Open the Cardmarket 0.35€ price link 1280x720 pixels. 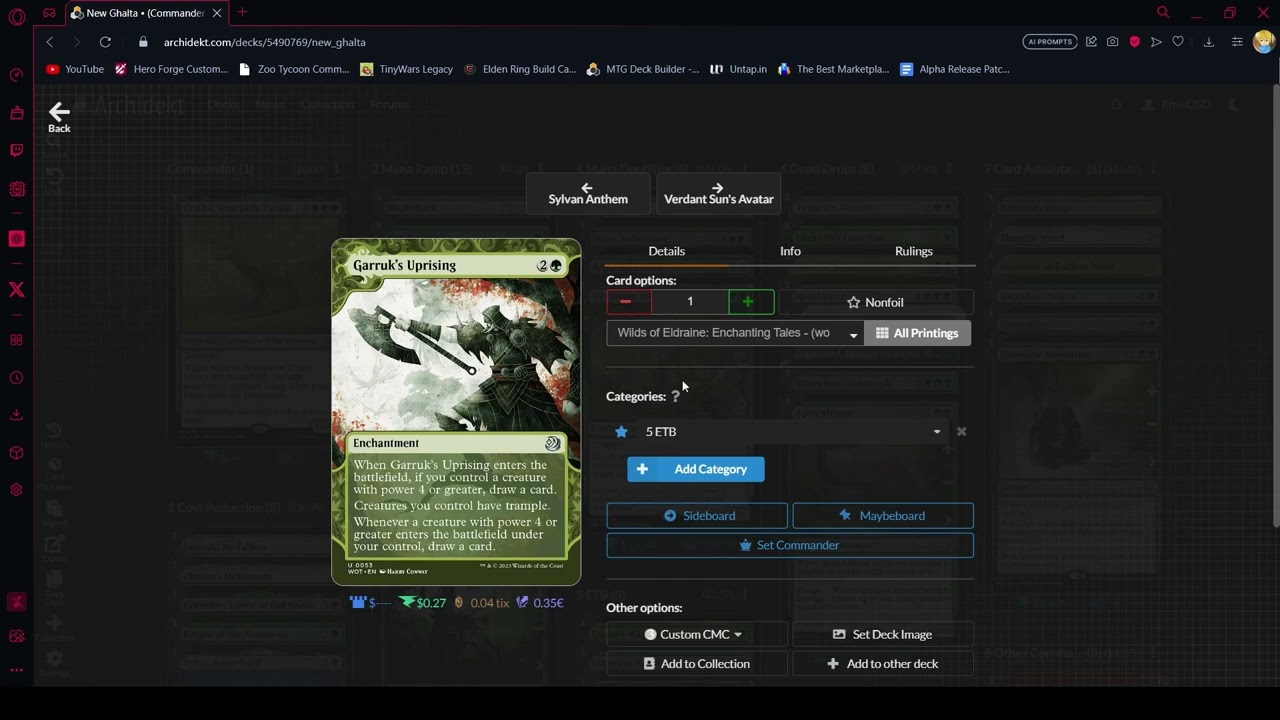tap(540, 603)
